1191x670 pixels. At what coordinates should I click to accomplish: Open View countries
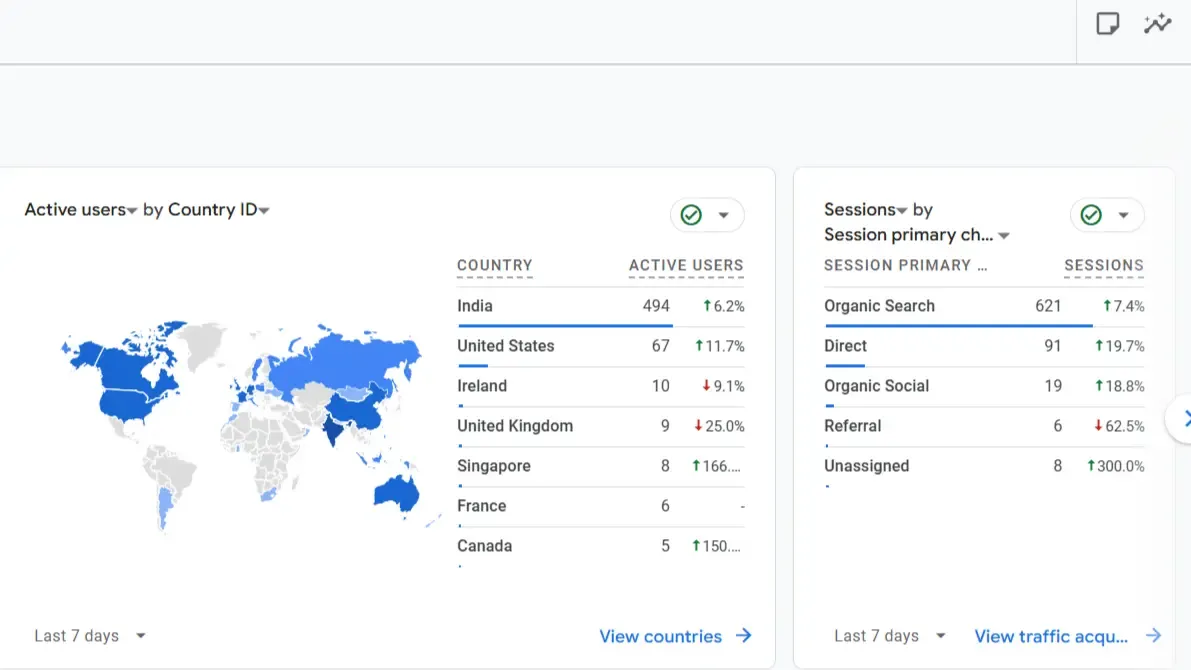click(x=661, y=636)
